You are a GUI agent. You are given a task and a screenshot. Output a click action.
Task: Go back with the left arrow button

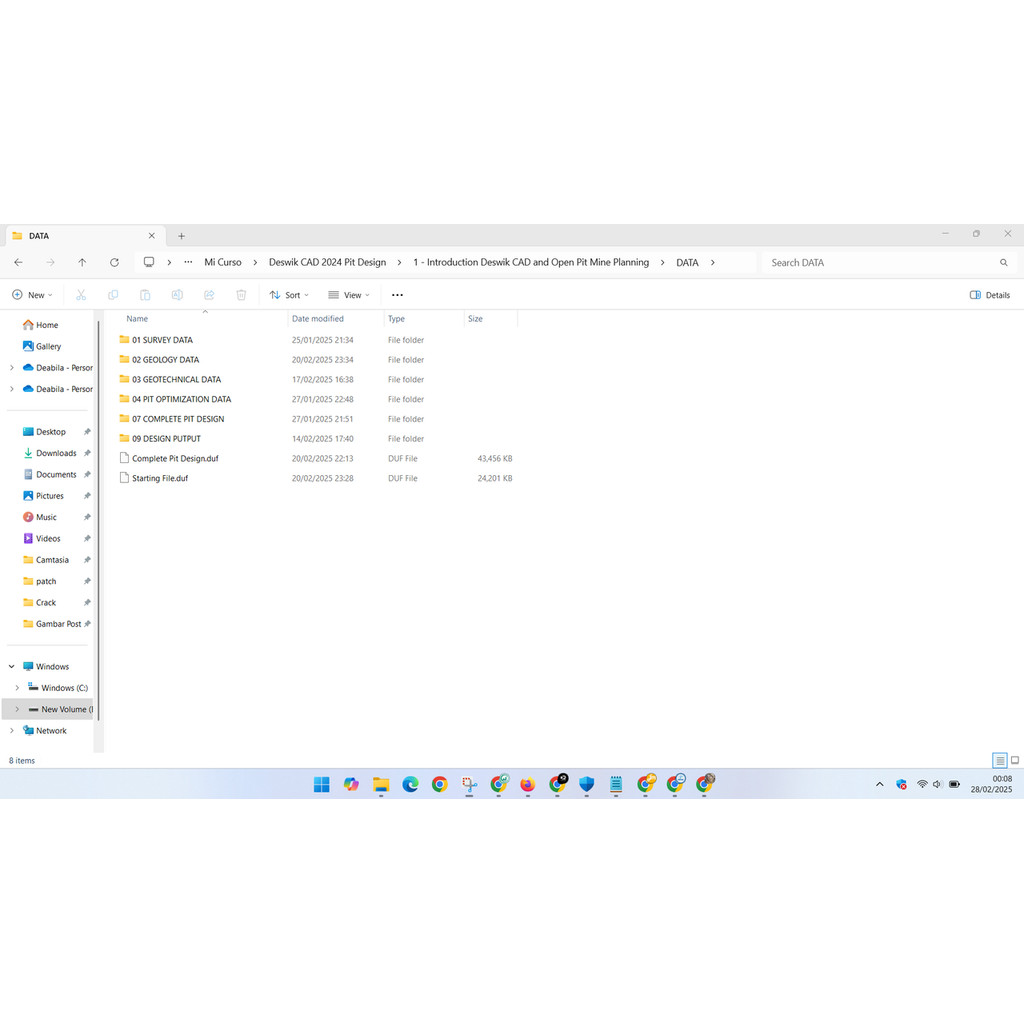point(18,263)
